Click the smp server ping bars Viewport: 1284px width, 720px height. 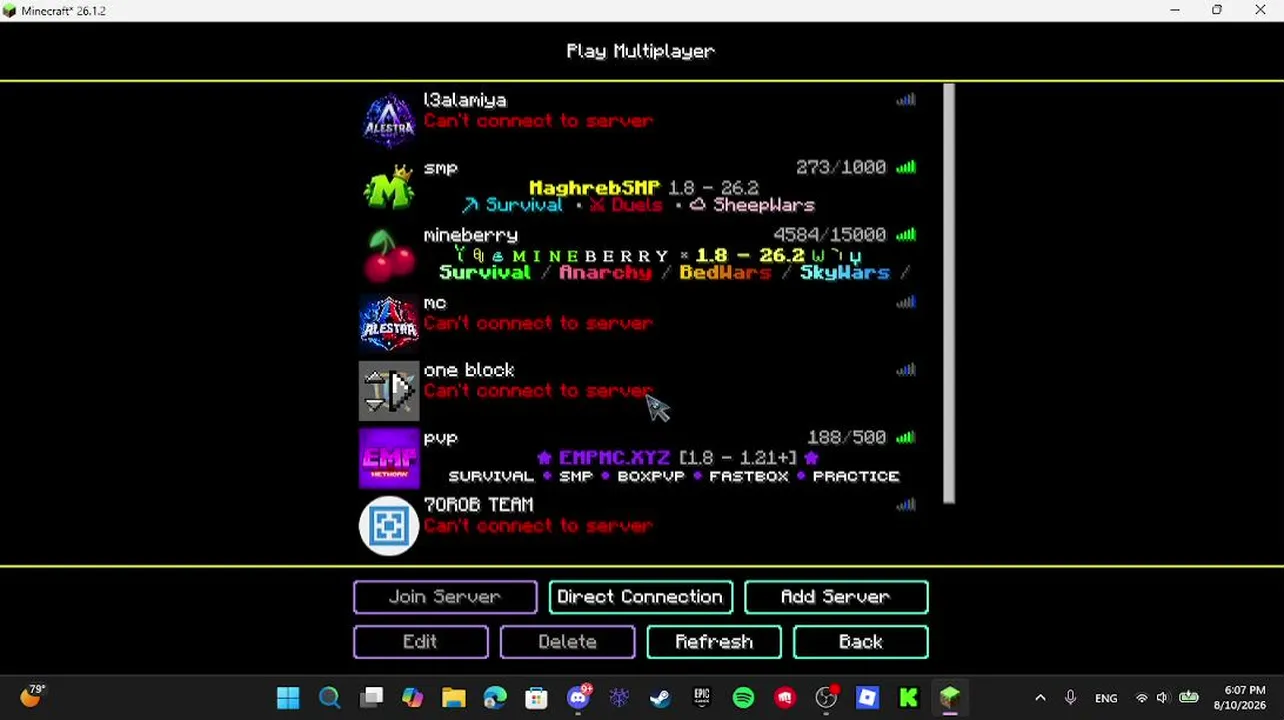coord(906,167)
